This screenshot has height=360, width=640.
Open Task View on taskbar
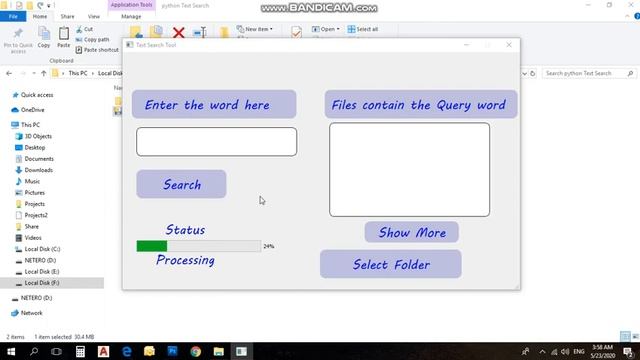[x=56, y=351]
